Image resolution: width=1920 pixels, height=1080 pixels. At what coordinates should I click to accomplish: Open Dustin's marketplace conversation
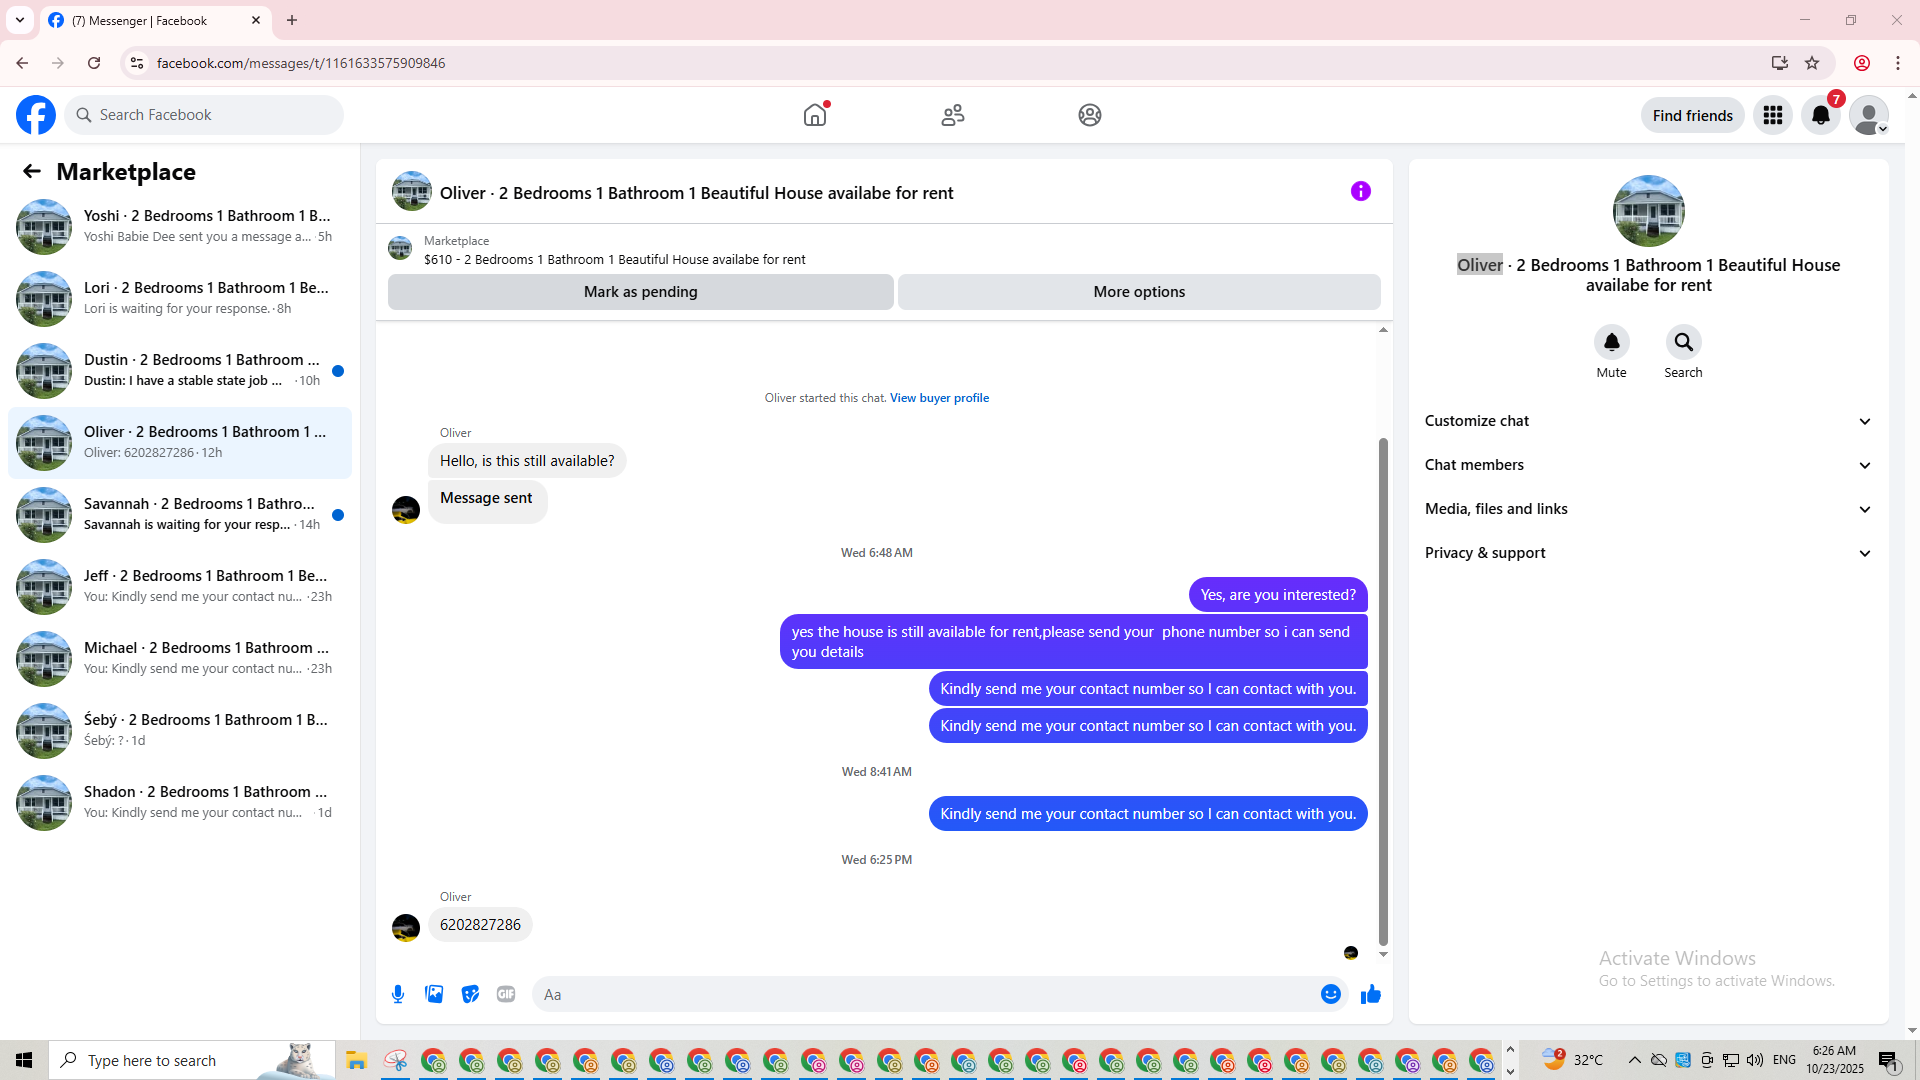pos(180,370)
